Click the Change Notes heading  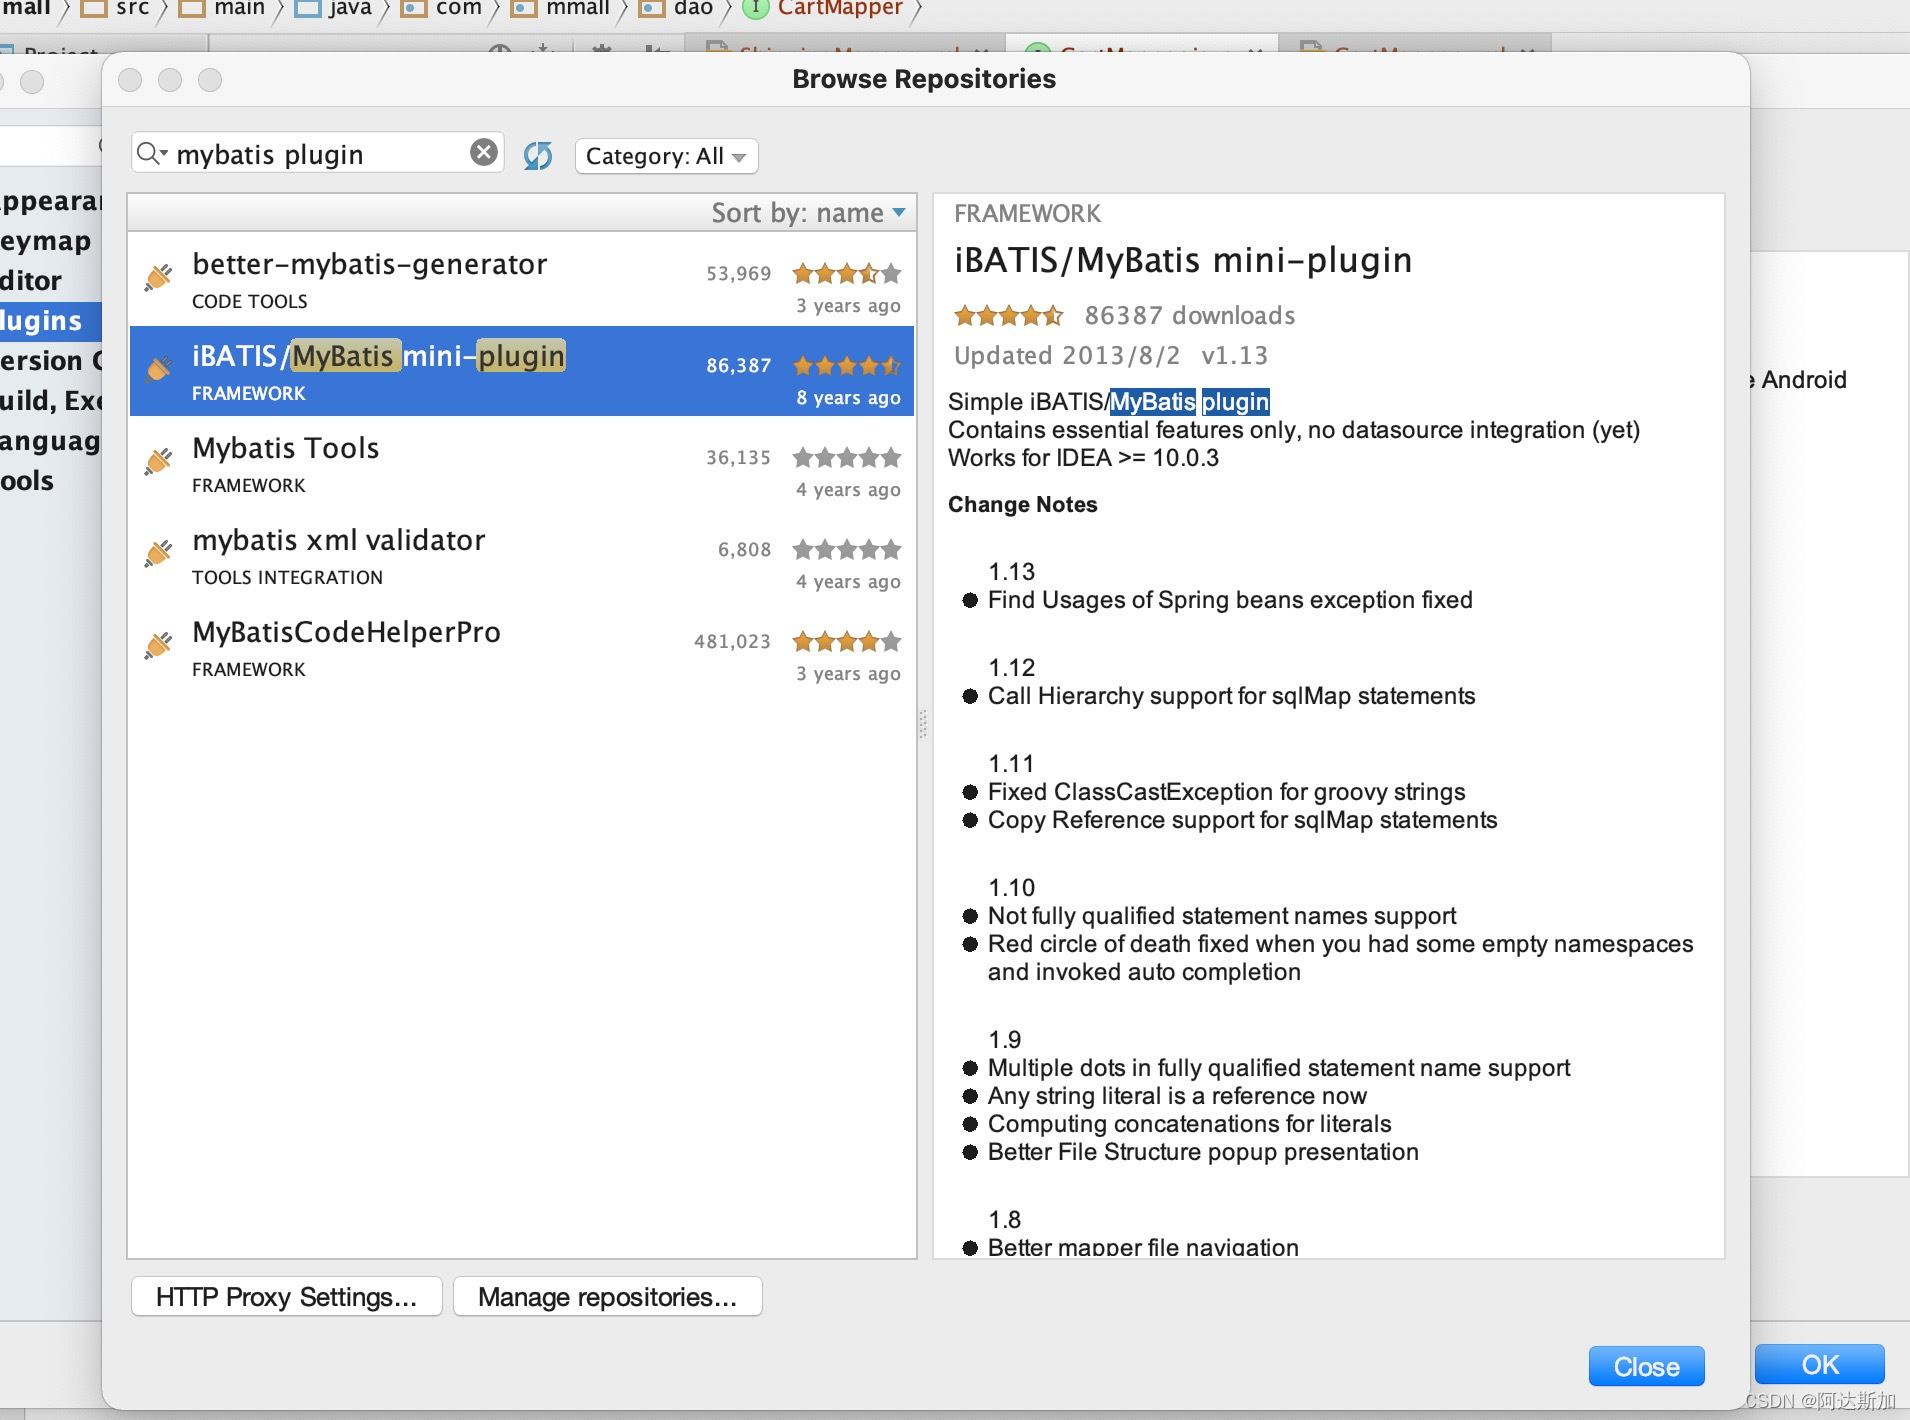tap(1022, 504)
